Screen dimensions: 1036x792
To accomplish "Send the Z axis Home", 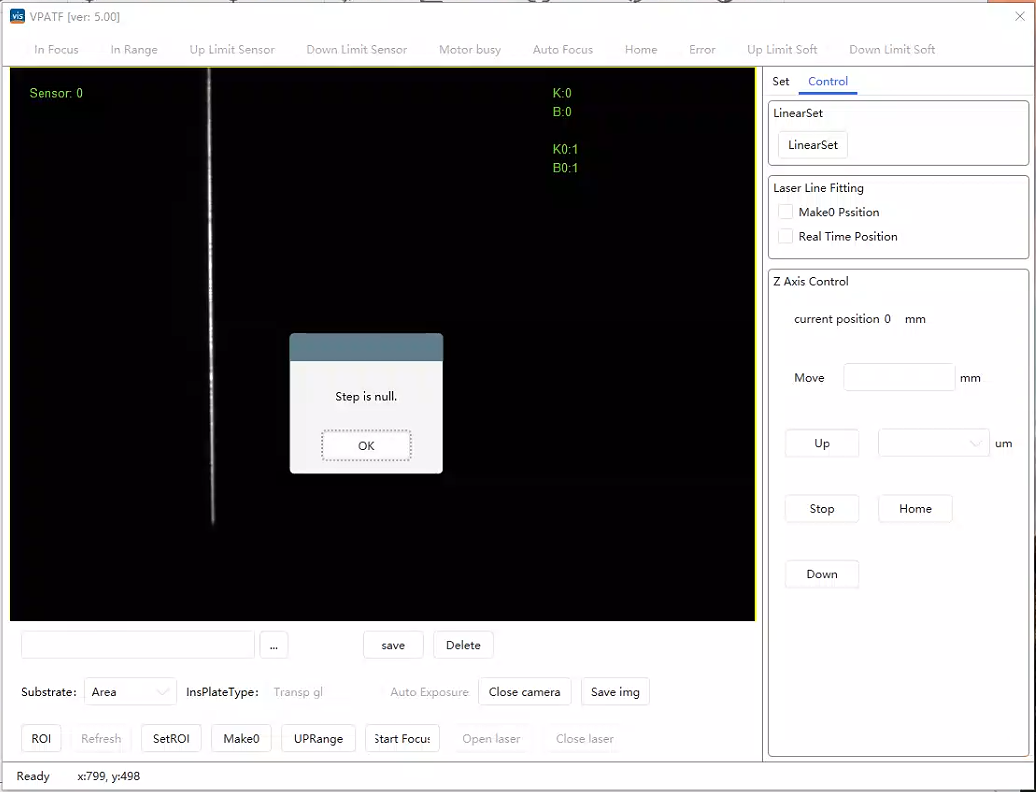I will point(915,509).
